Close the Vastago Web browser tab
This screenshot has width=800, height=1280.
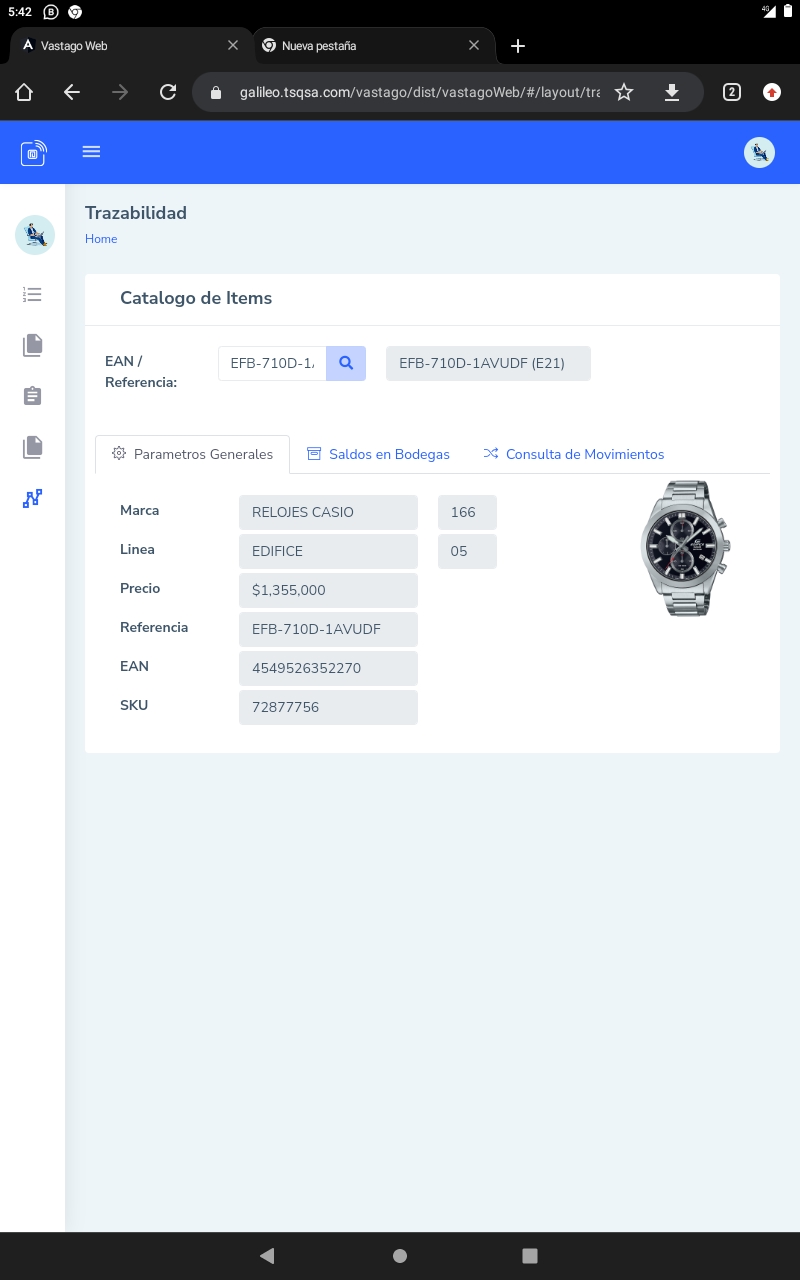pyautogui.click(x=233, y=46)
